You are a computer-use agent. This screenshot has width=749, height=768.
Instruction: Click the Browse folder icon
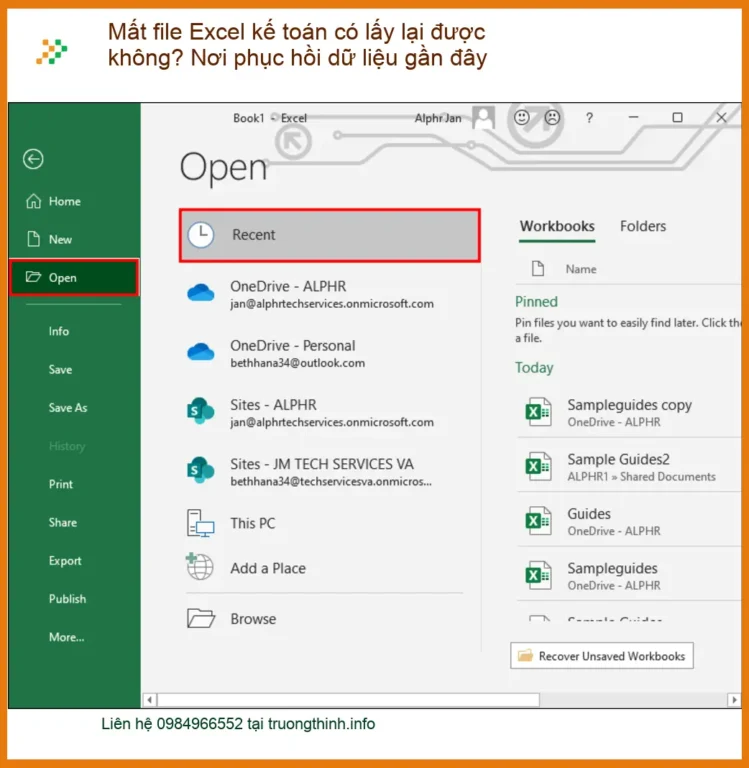200,618
